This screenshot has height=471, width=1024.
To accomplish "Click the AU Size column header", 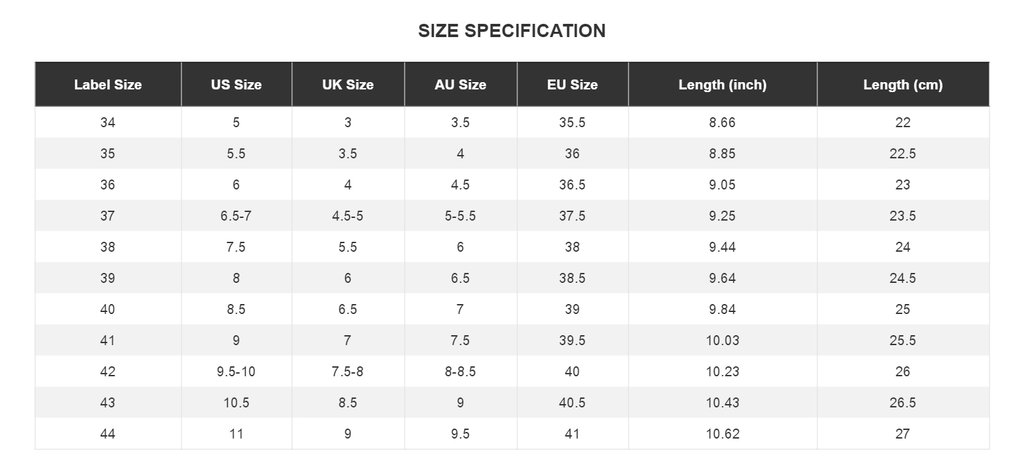I will click(x=460, y=85).
